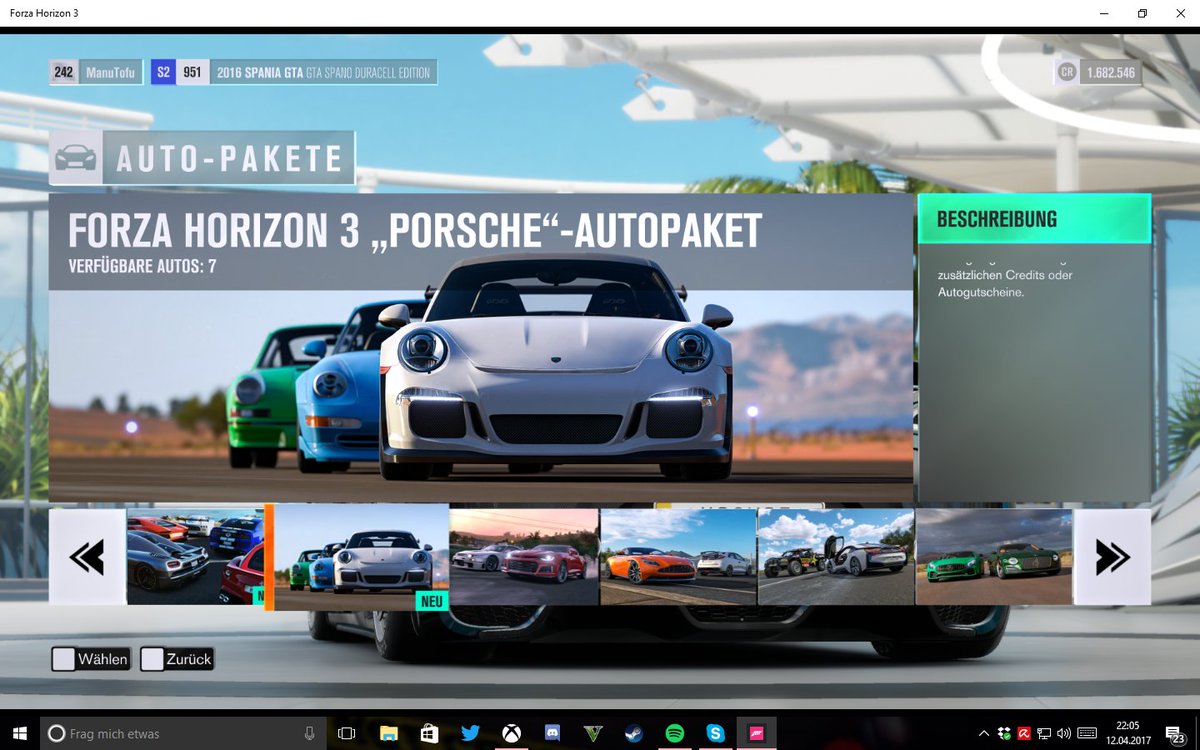Viewport: 1200px width, 750px height.
Task: Click the 951 performance index value
Action: pyautogui.click(x=192, y=73)
